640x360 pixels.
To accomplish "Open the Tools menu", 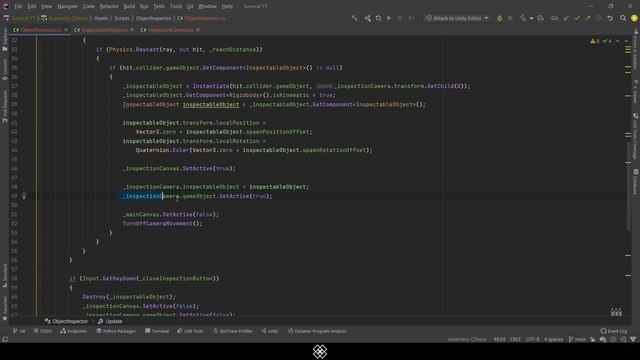I will tap(176, 7).
